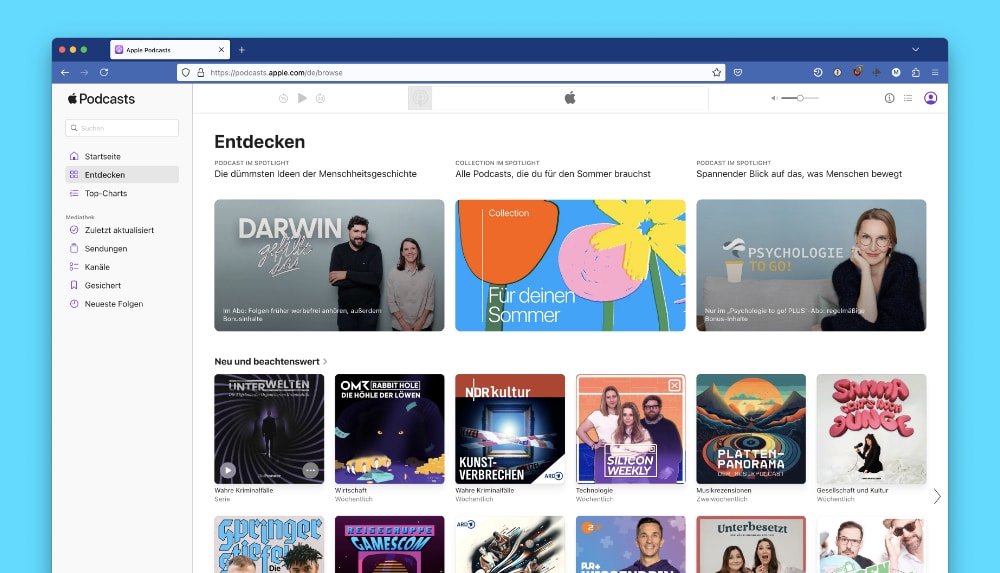Viewport: 1000px width, 573px height.
Task: Click the skip back button in player
Action: 284,98
